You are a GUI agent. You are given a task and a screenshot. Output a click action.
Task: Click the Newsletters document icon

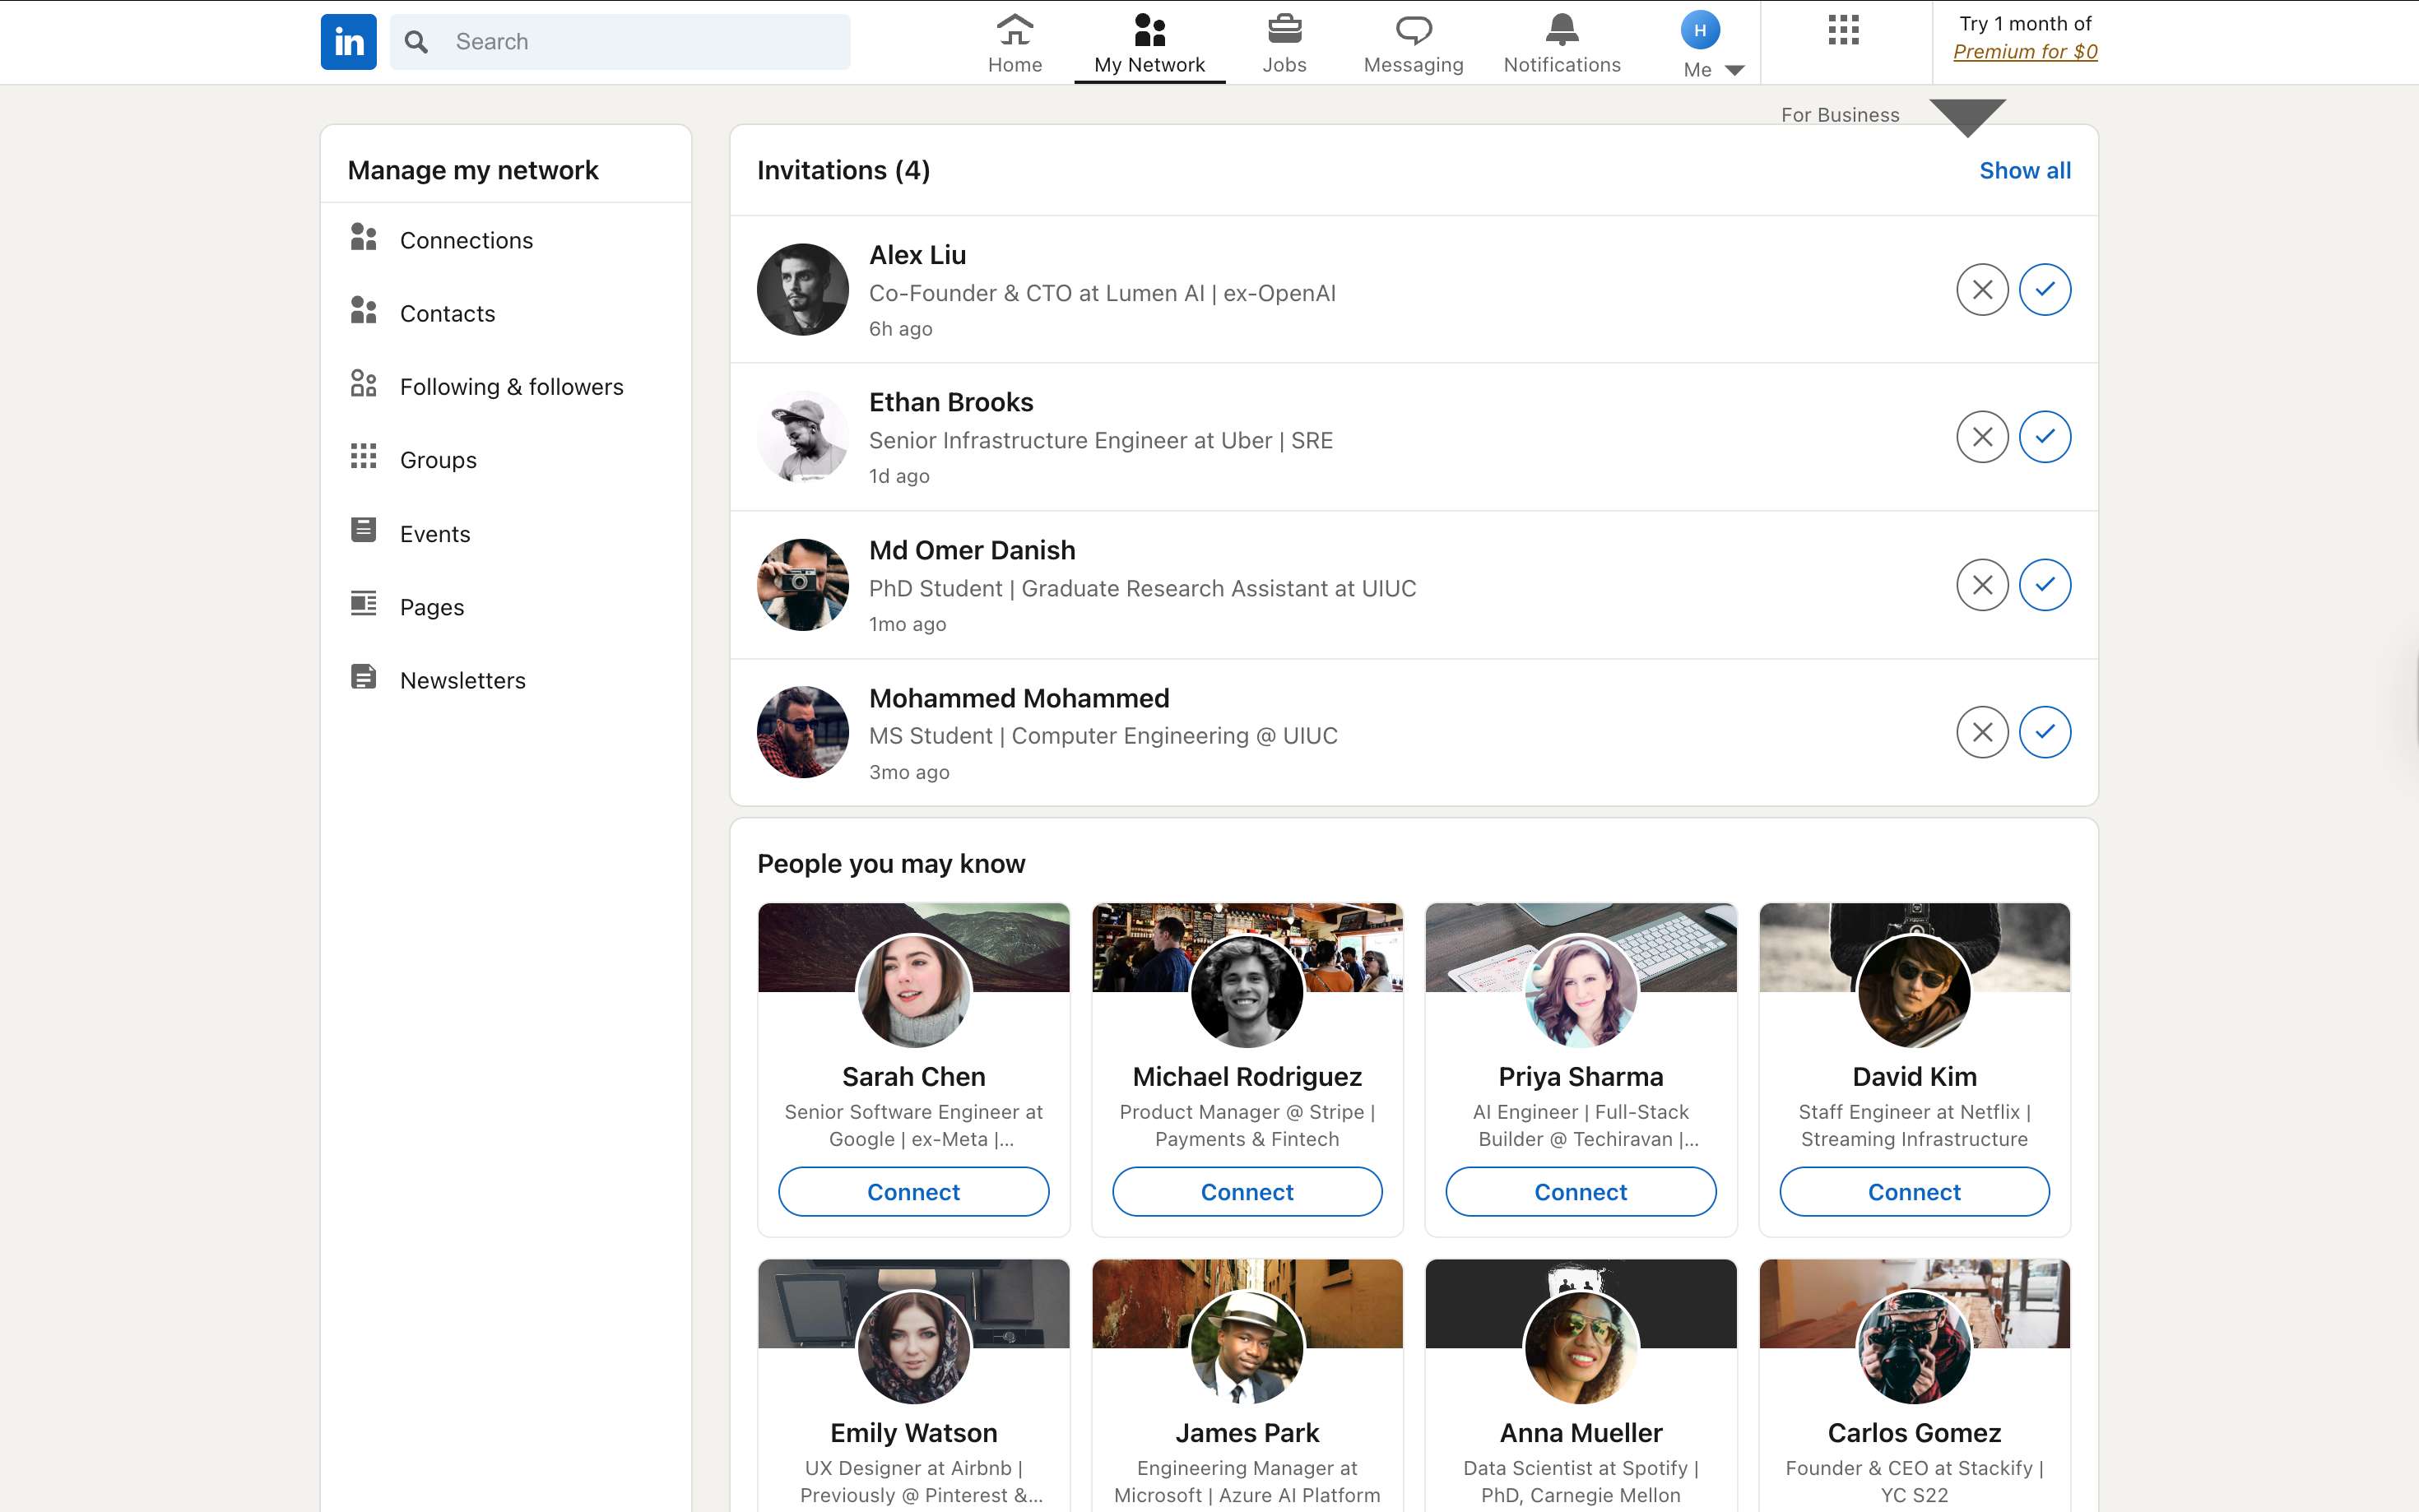click(363, 677)
